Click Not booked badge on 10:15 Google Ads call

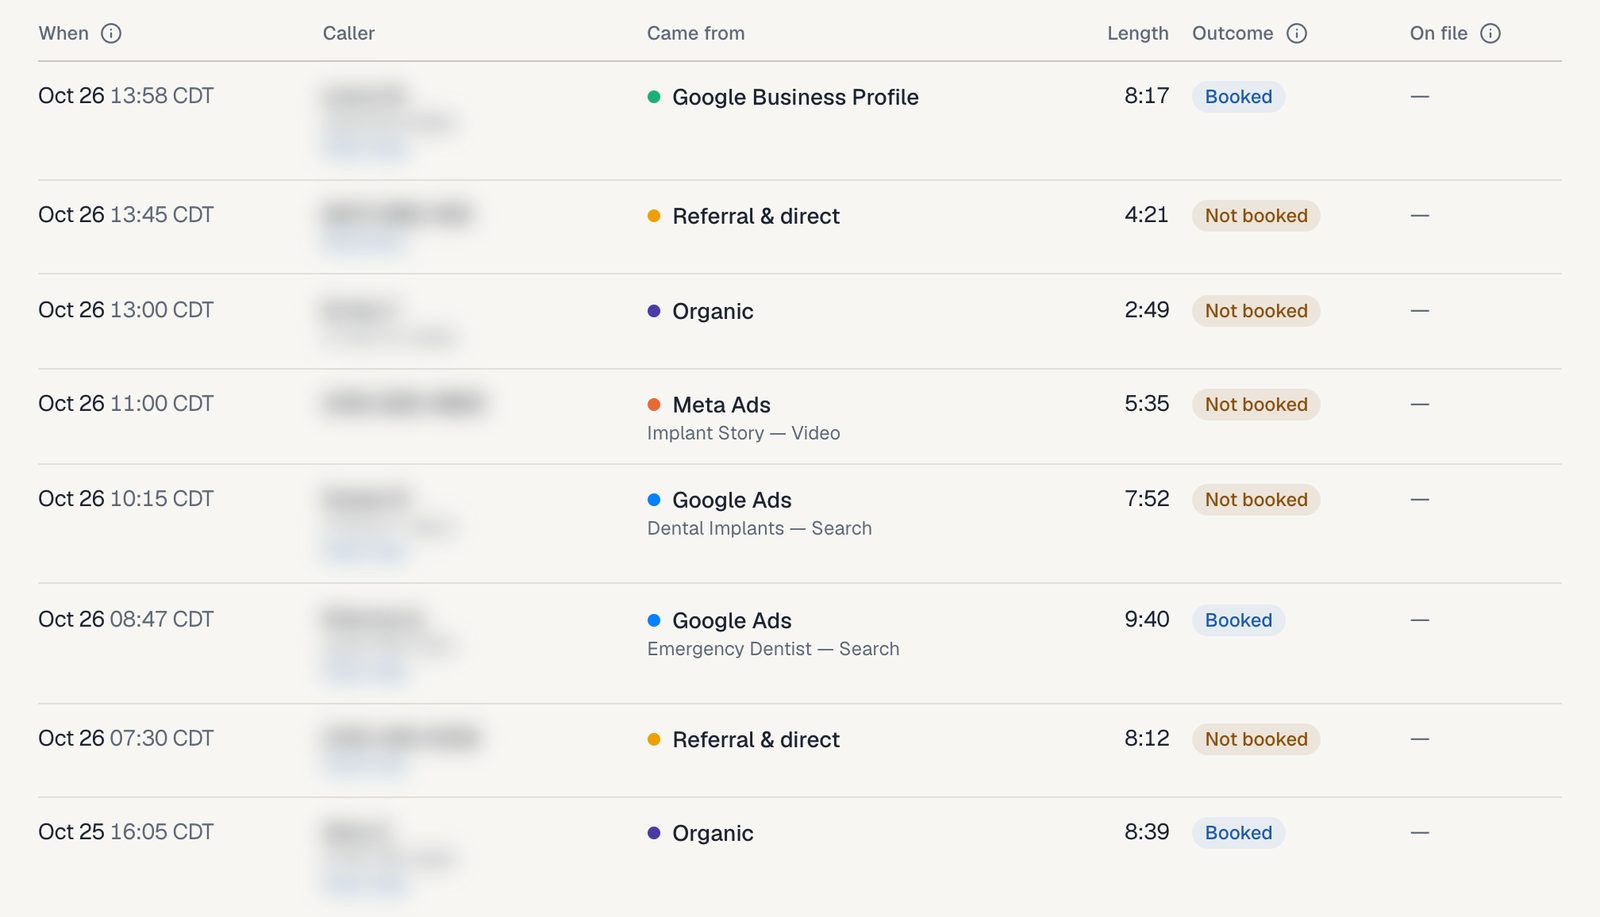(x=1256, y=500)
